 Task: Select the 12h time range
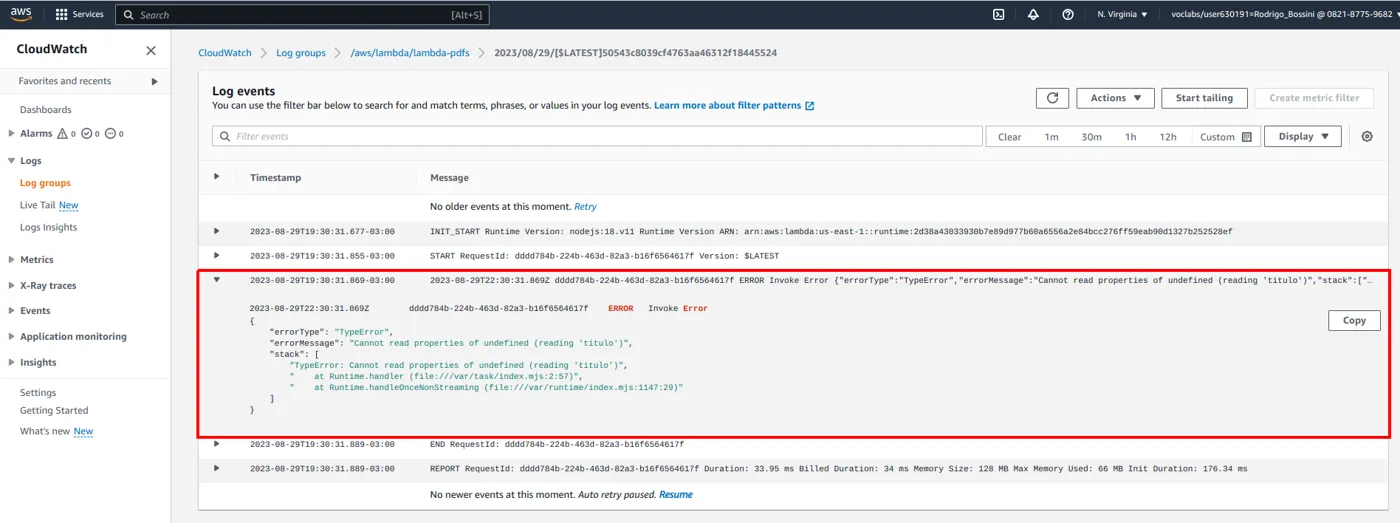tap(1168, 137)
